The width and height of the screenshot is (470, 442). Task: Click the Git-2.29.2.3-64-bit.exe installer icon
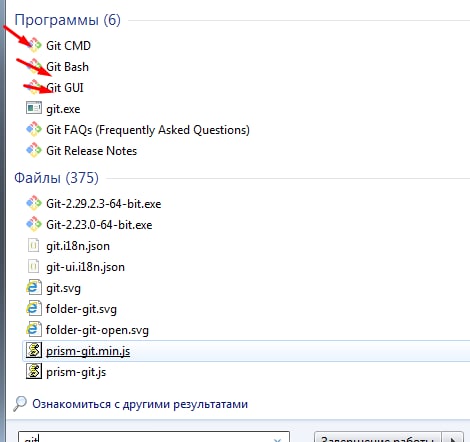[34, 203]
